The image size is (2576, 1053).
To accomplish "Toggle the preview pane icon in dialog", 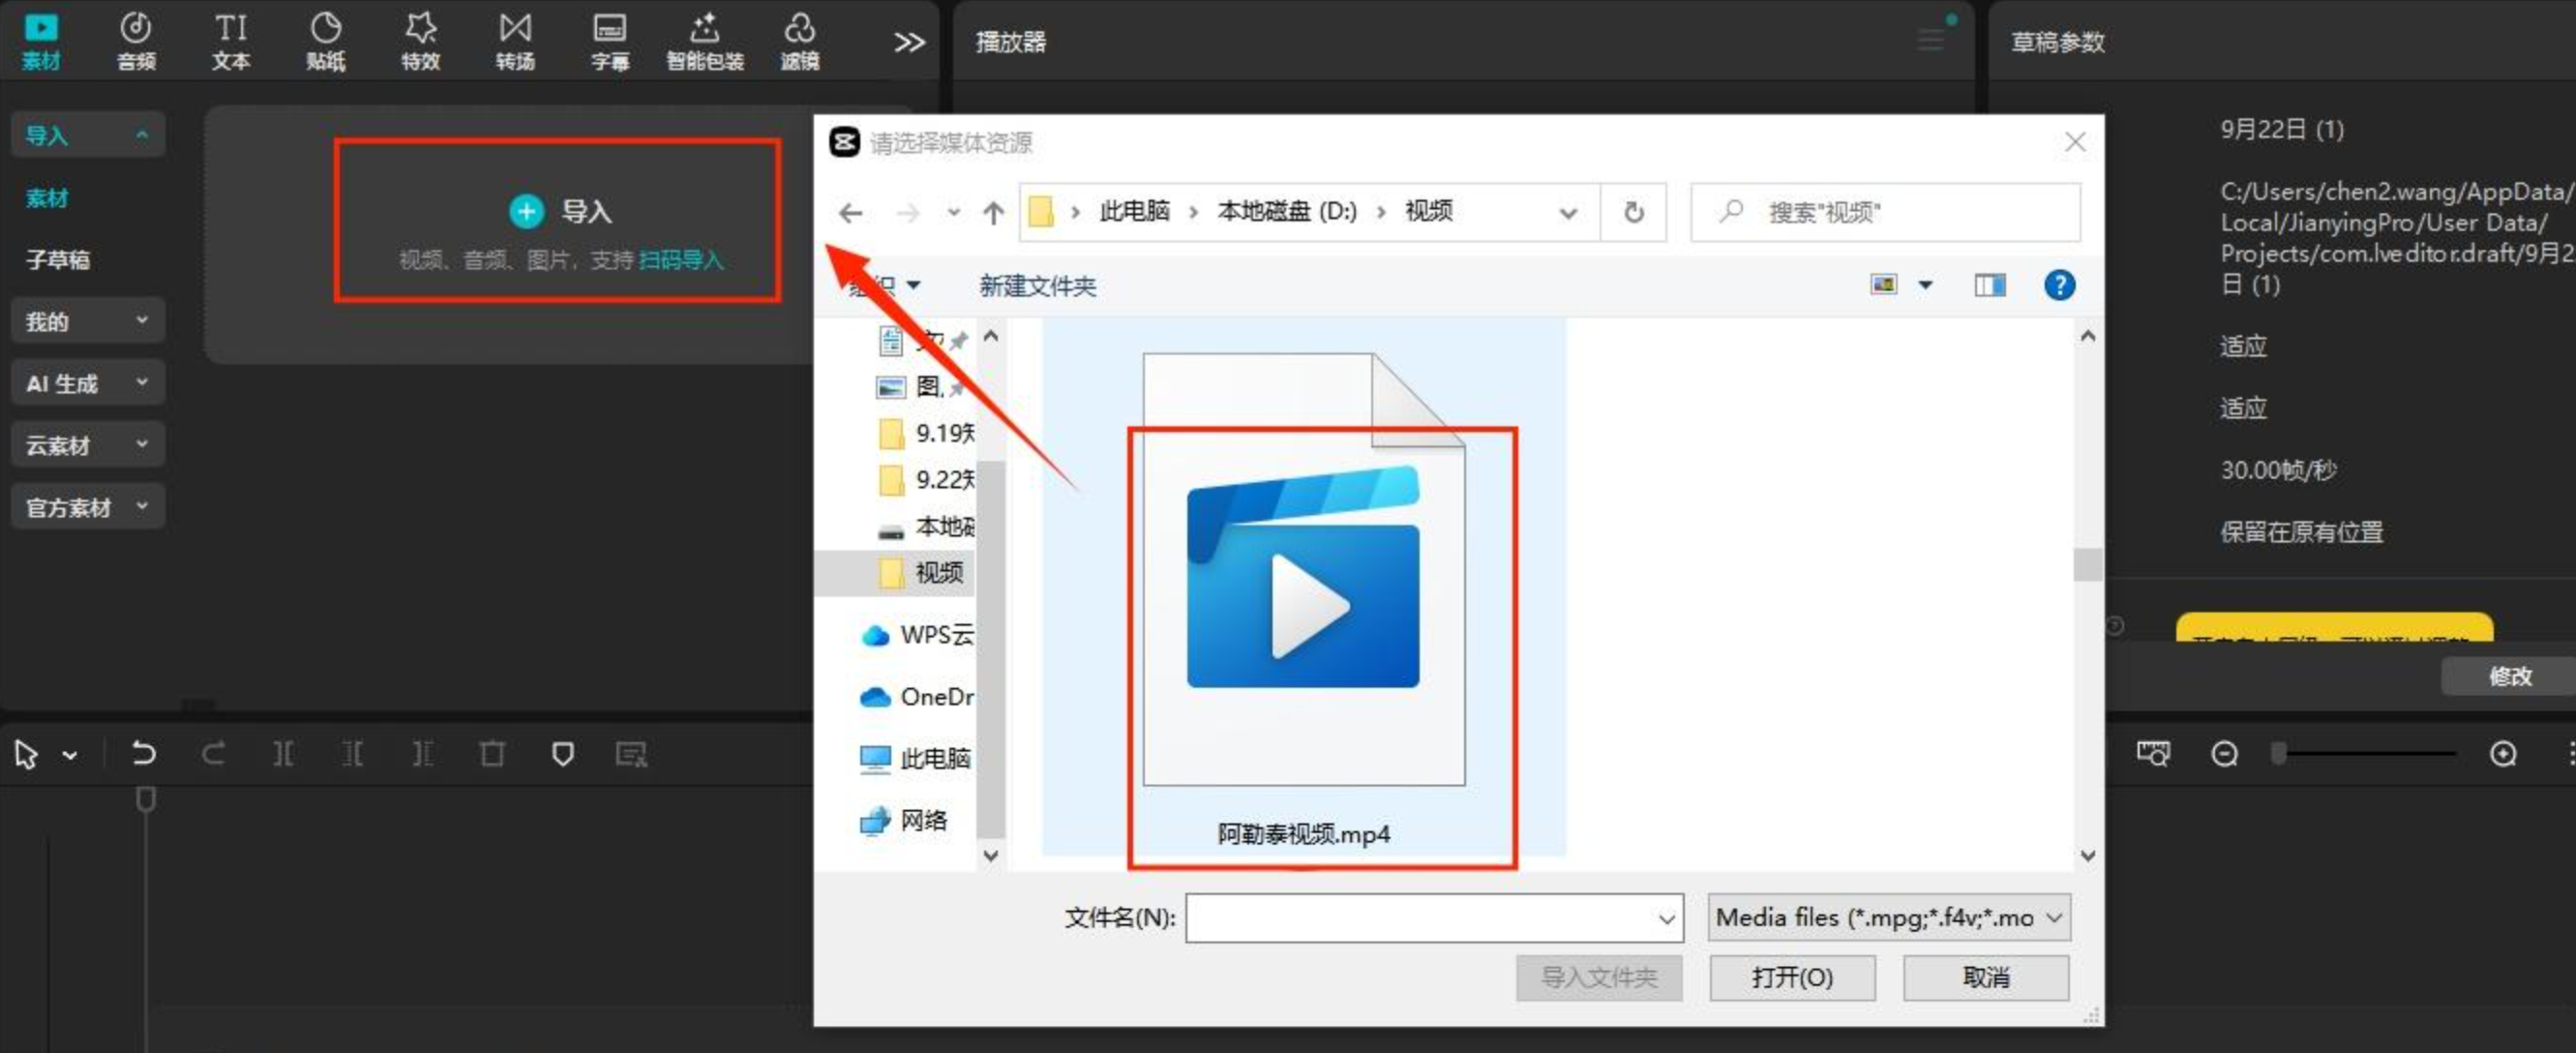I will (x=1989, y=286).
